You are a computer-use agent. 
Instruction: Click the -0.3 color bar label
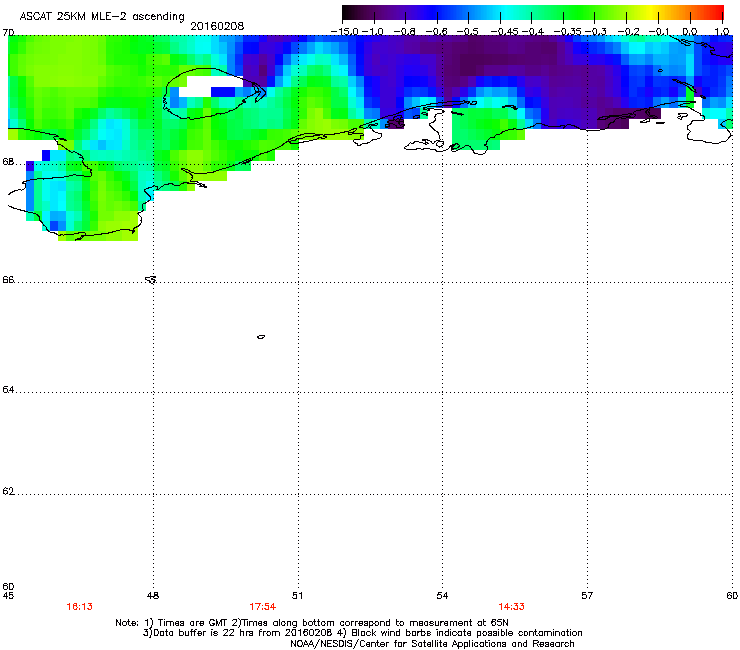coord(596,32)
